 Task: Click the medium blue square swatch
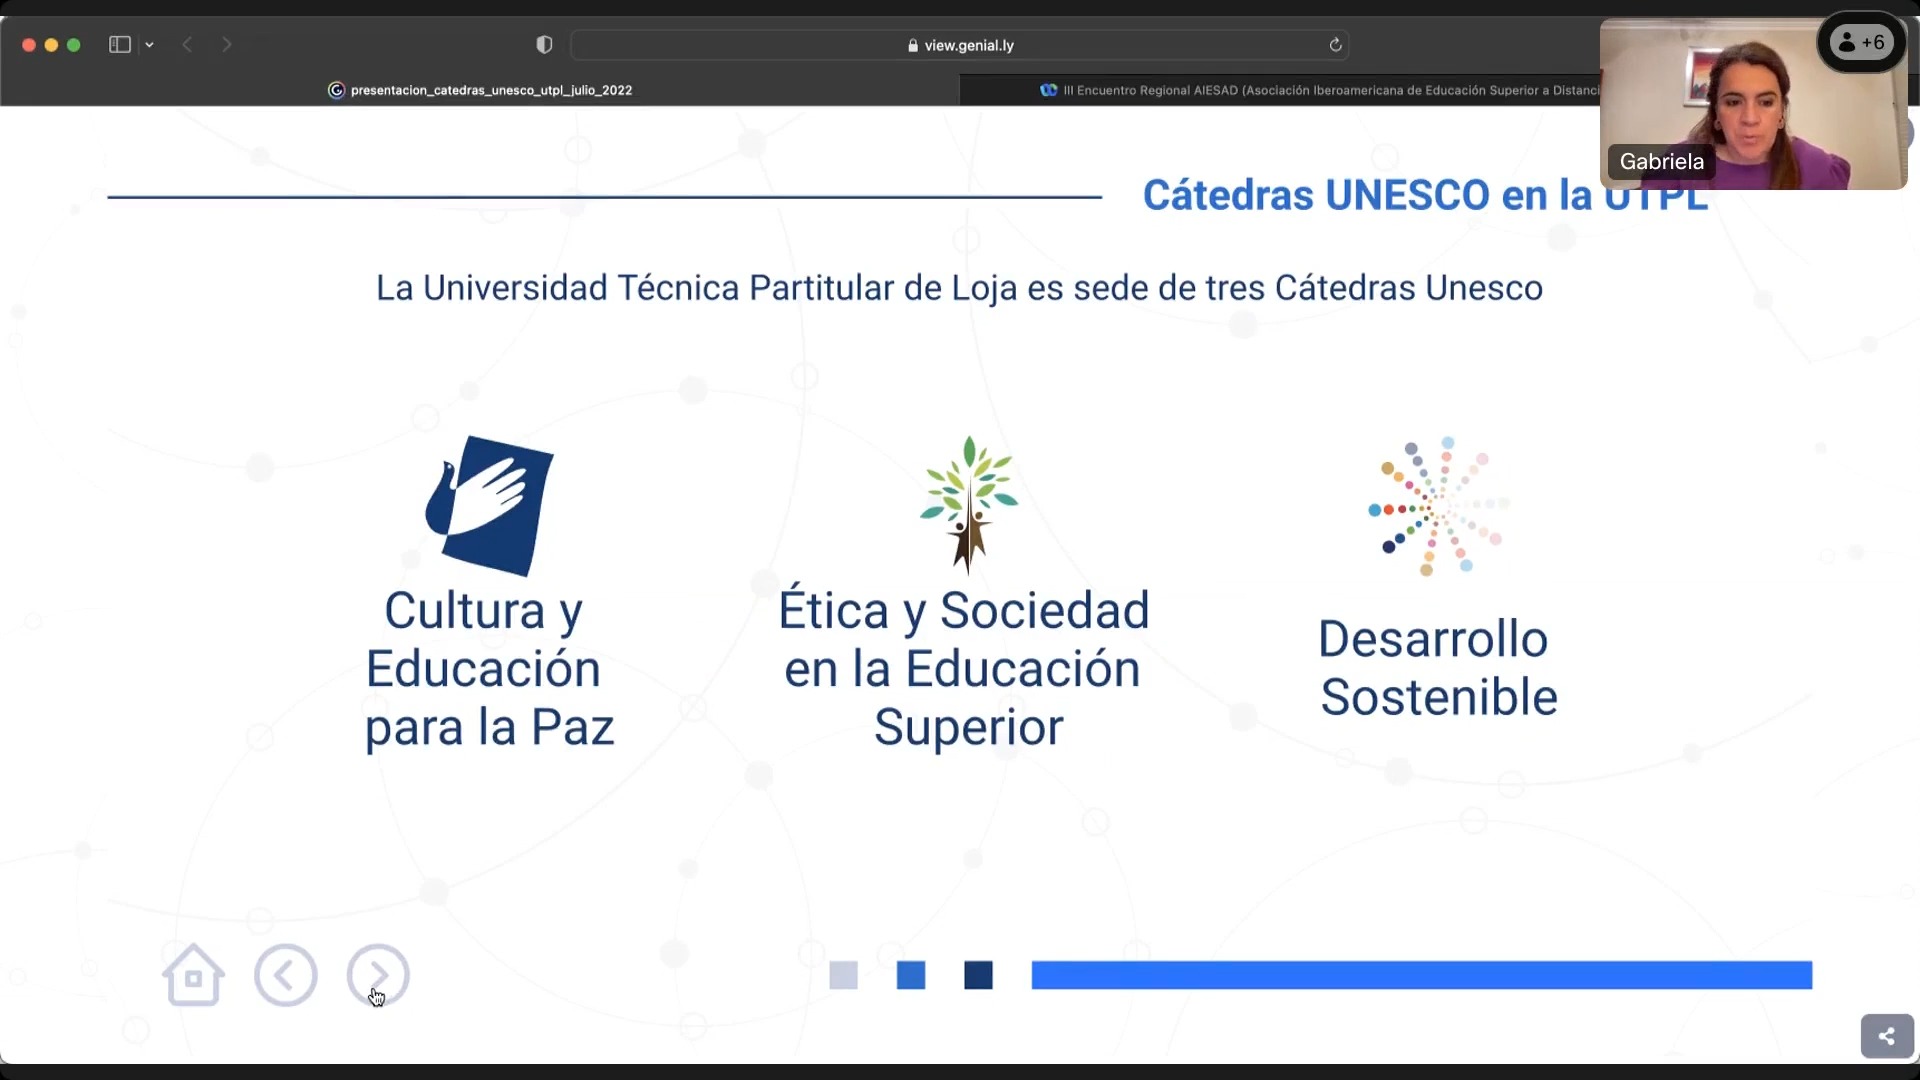click(x=911, y=975)
